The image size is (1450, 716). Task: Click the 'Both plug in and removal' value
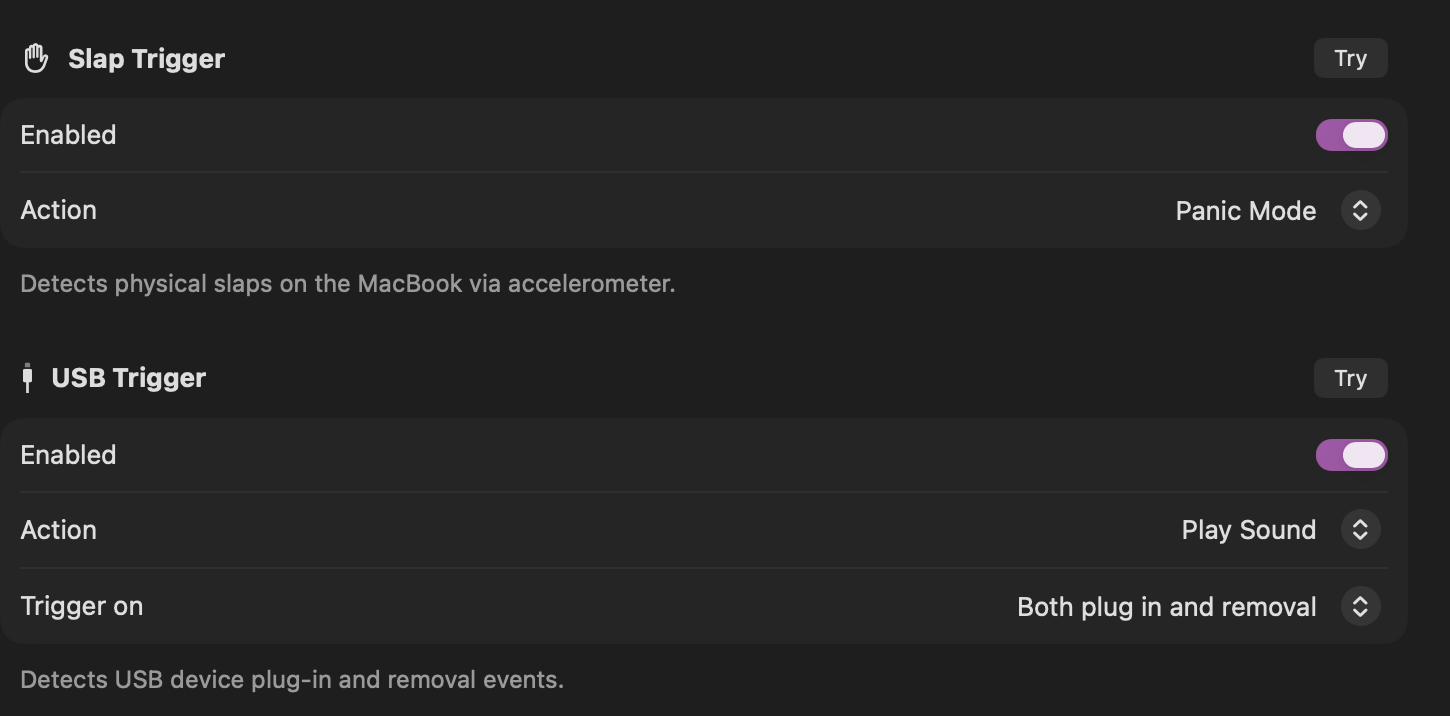tap(1166, 607)
